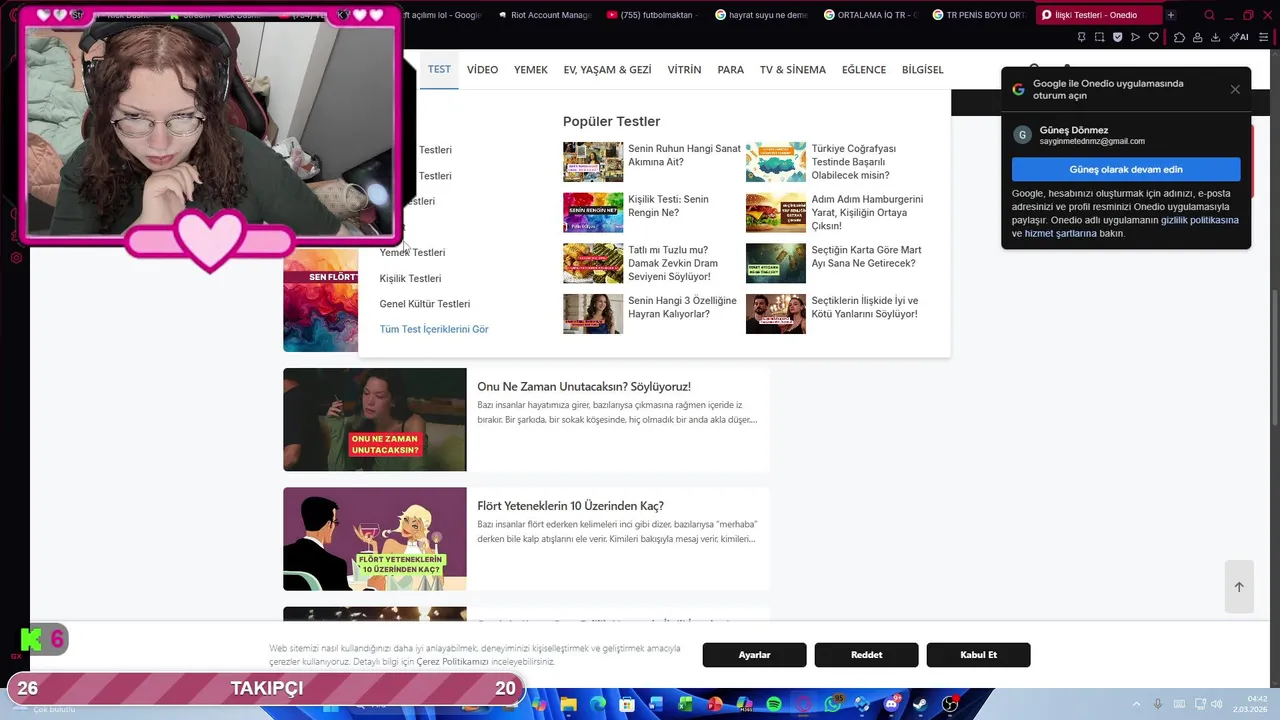Open the Çerez Politikamızı link
This screenshot has width=1280, height=720.
(x=452, y=661)
